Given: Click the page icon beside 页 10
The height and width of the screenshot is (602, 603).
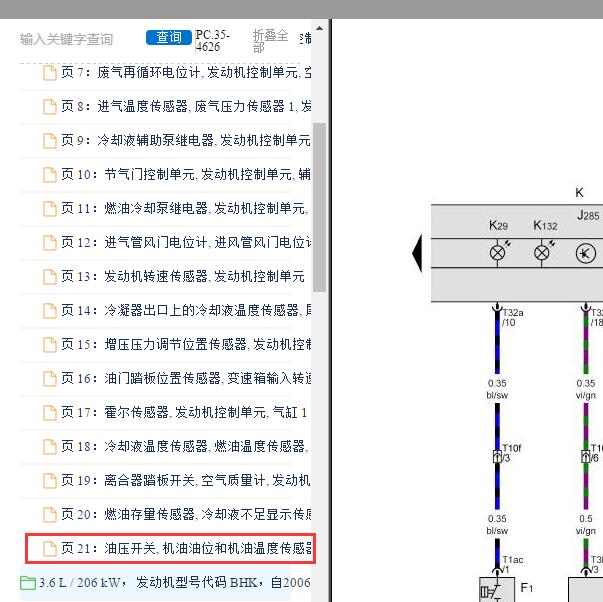Looking at the screenshot, I should point(50,175).
